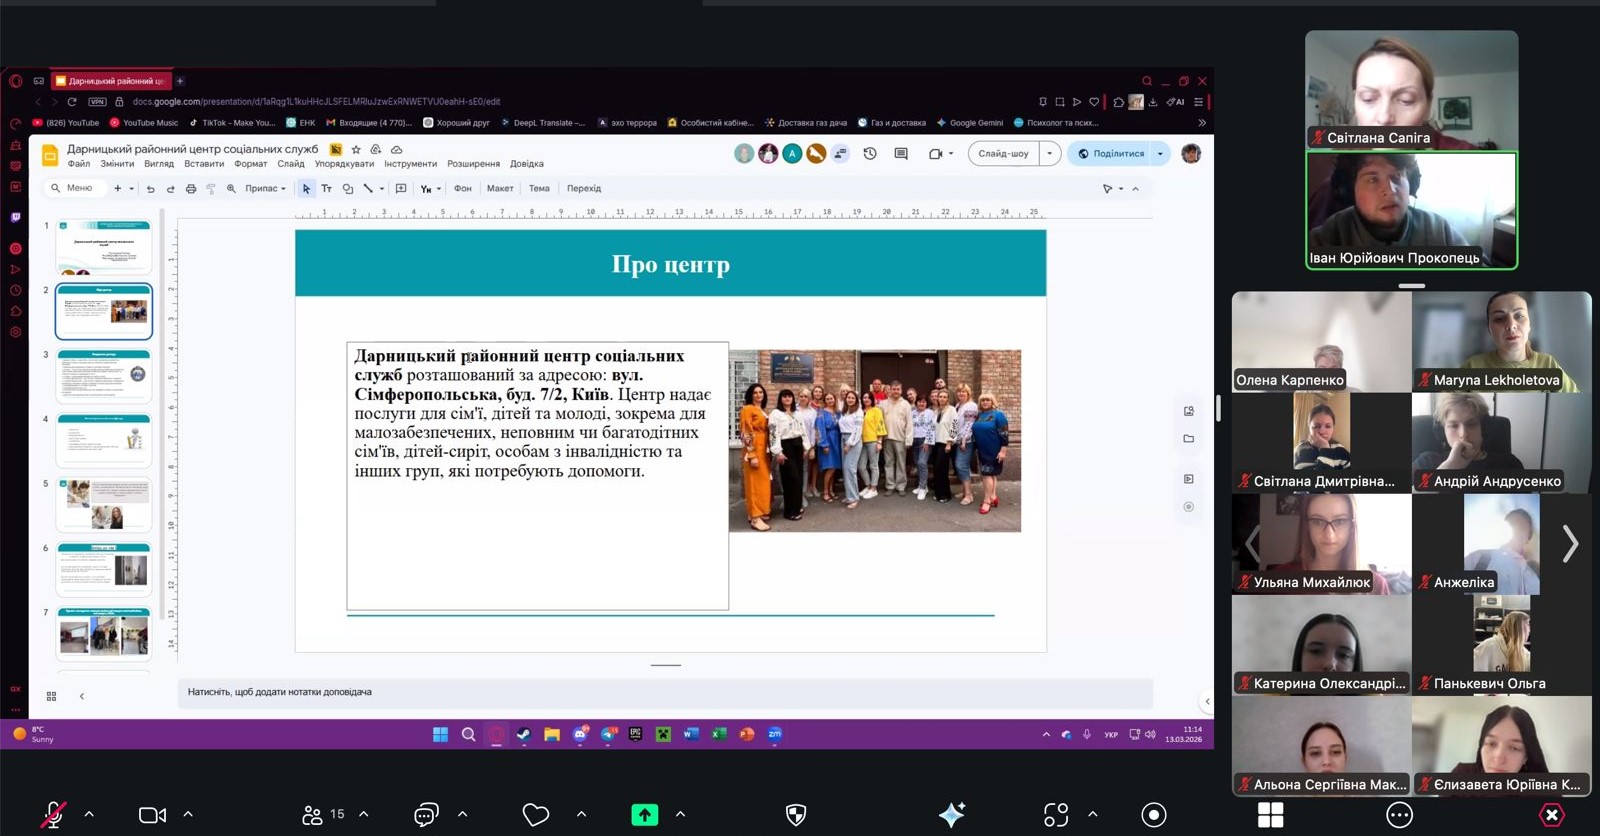Image resolution: width=1600 pixels, height=836 pixels.
Task: Click the Тема toolbar button
Action: coord(539,189)
